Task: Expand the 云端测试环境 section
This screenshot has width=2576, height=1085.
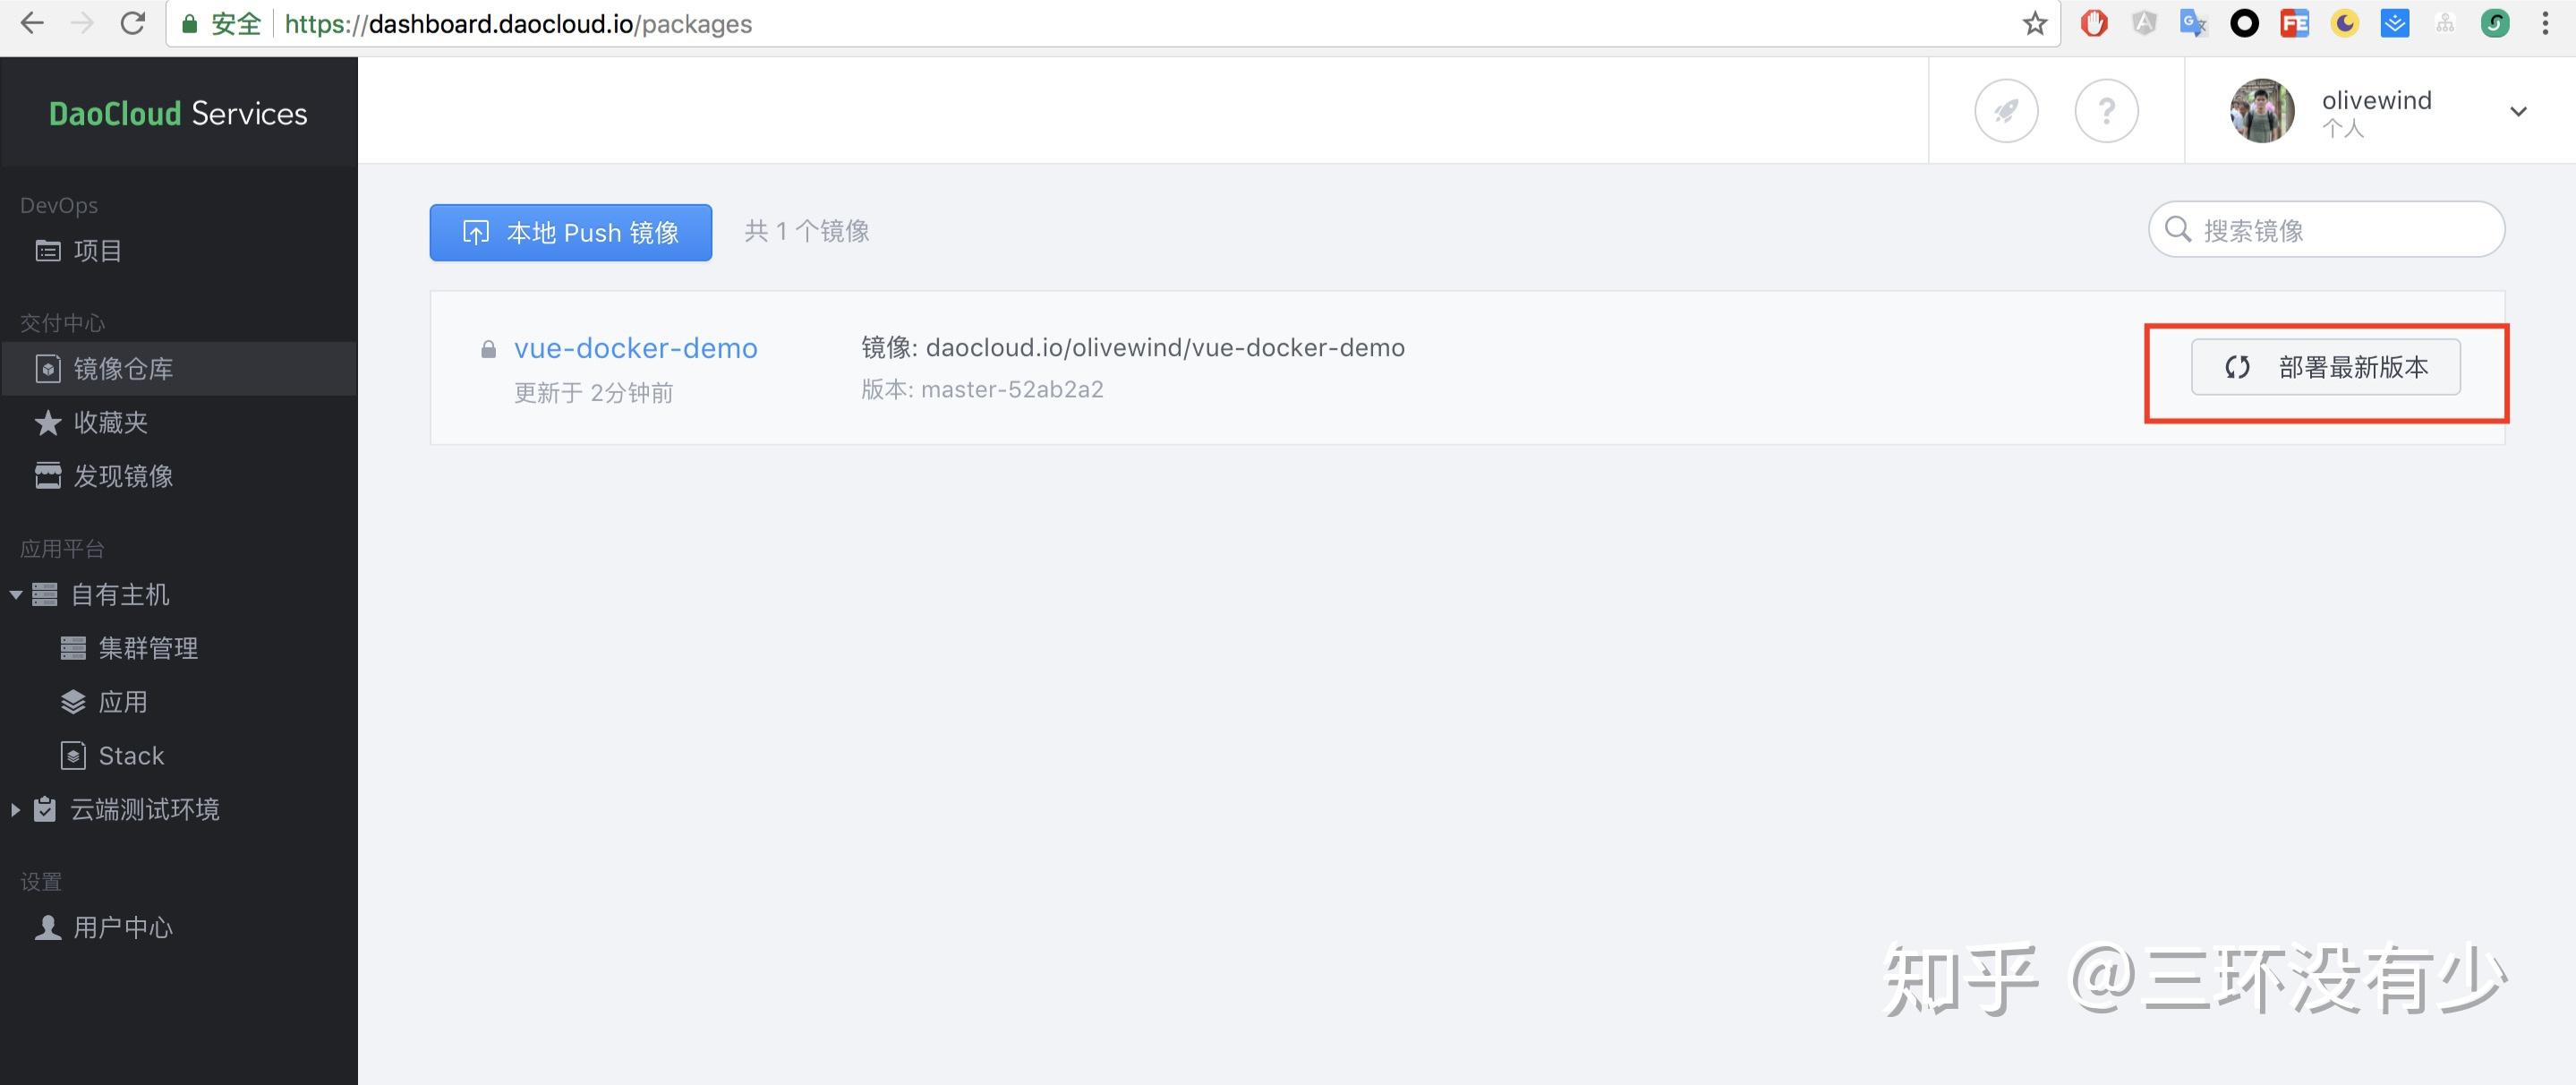Action: 16,810
